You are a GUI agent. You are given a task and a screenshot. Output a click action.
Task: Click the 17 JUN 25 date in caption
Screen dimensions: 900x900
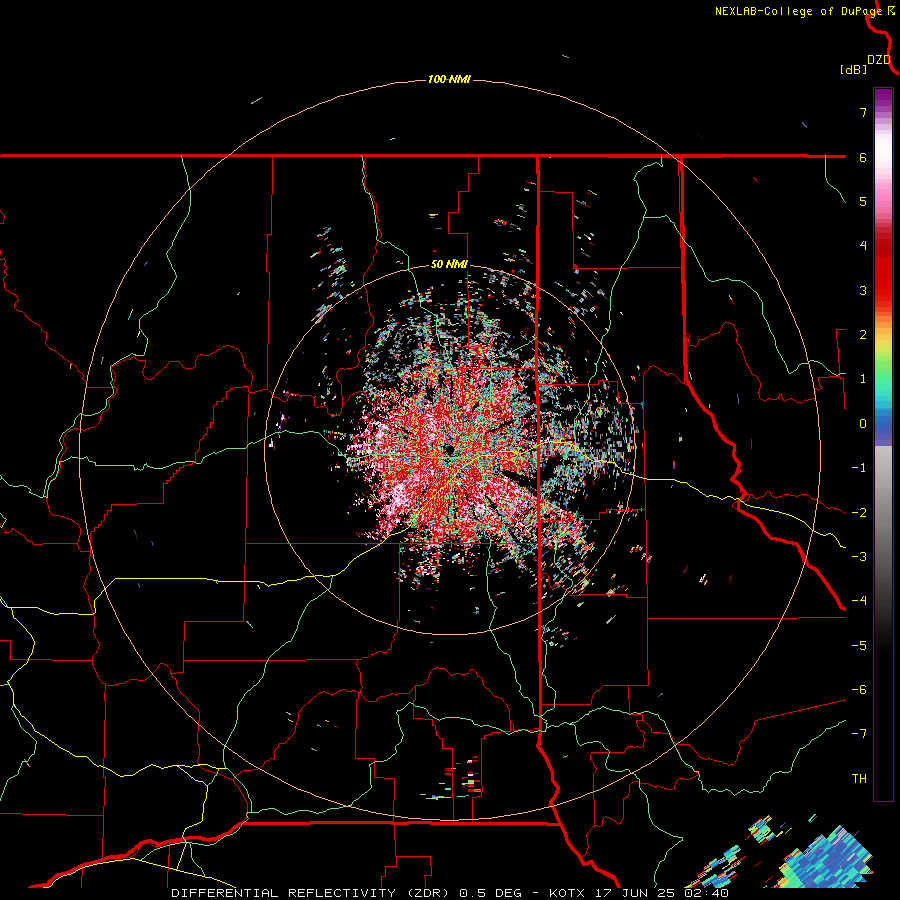click(x=633, y=893)
